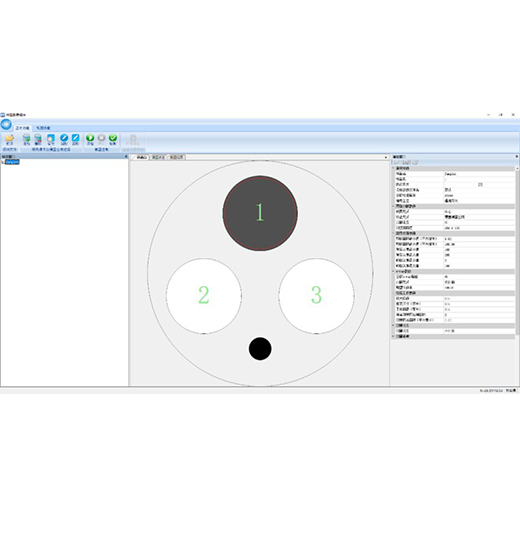Click the green checkmark icon in ribbon

click(x=113, y=139)
